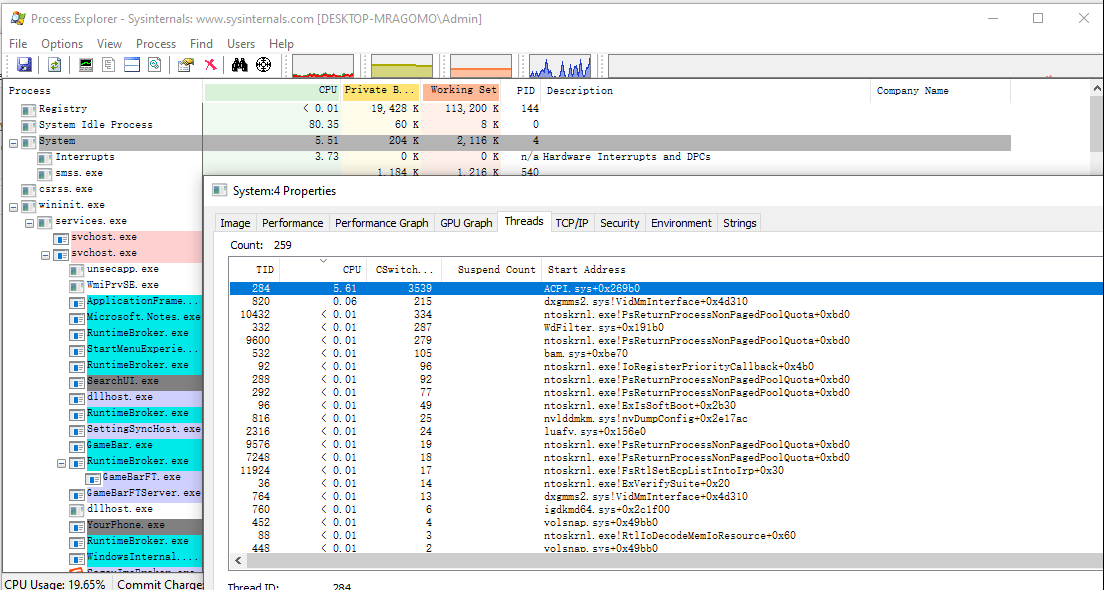Image resolution: width=1104 pixels, height=590 pixels.
Task: Click the YourPhone.exe process icon
Action: pos(77,526)
